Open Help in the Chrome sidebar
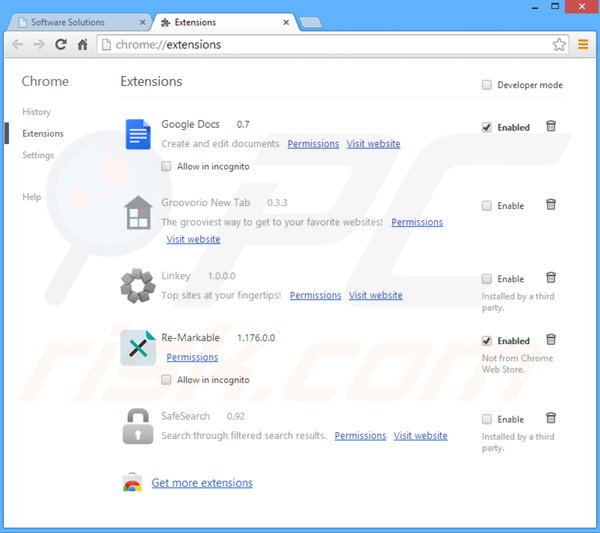Viewport: 600px width, 533px height. pos(31,197)
